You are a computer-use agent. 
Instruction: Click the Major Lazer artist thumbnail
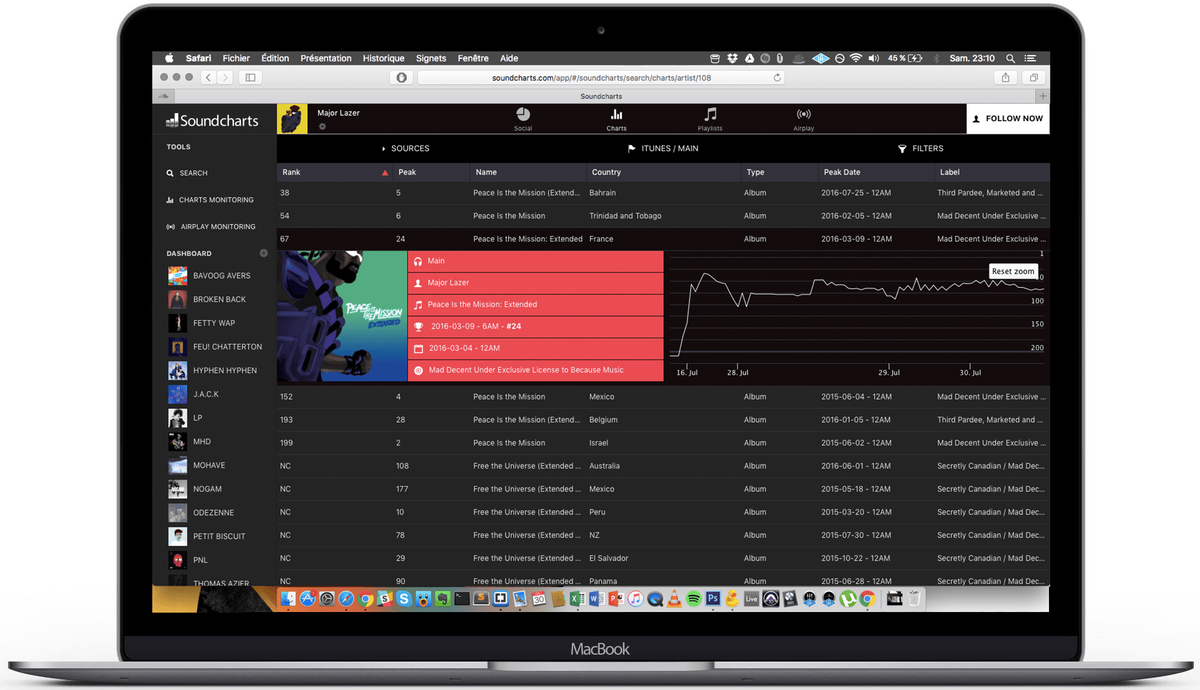click(x=292, y=118)
